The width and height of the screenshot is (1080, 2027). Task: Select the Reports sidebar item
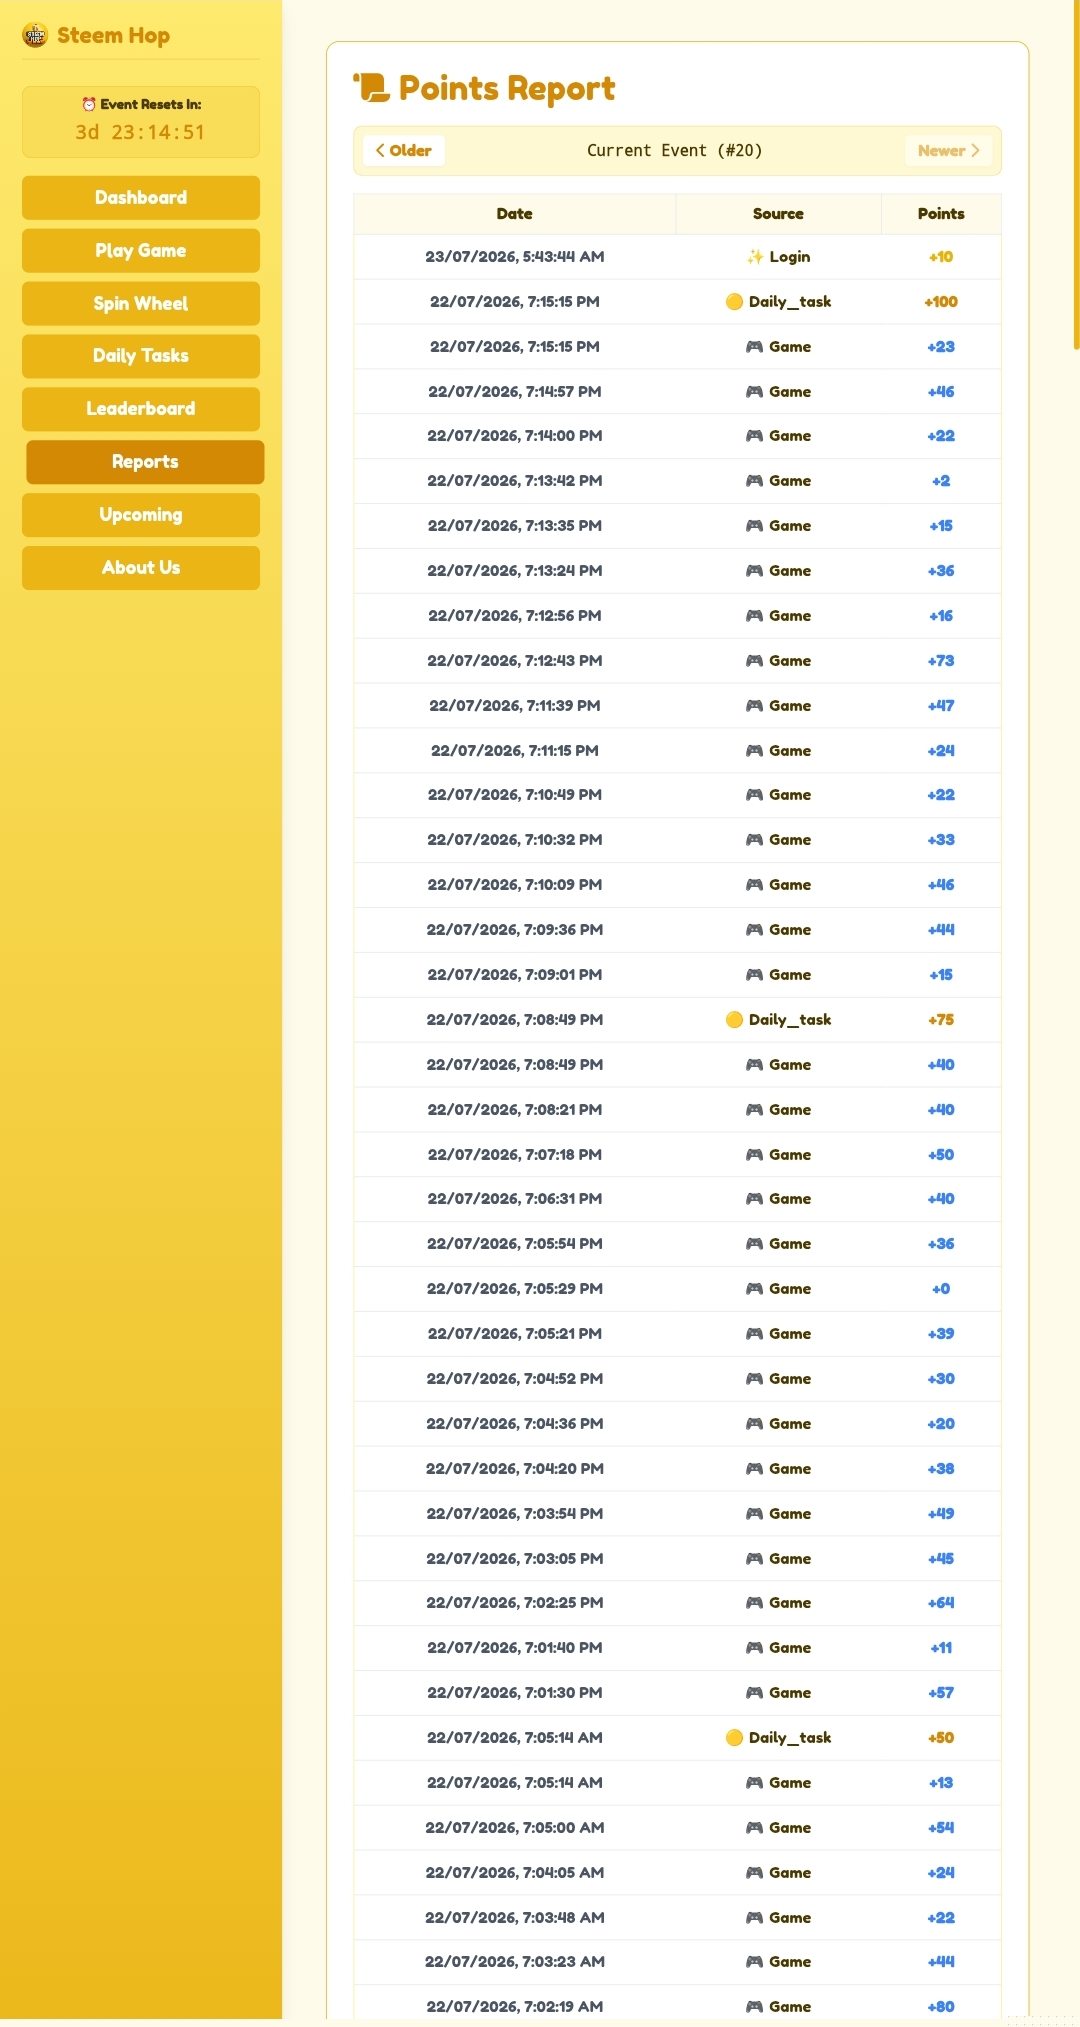[145, 462]
